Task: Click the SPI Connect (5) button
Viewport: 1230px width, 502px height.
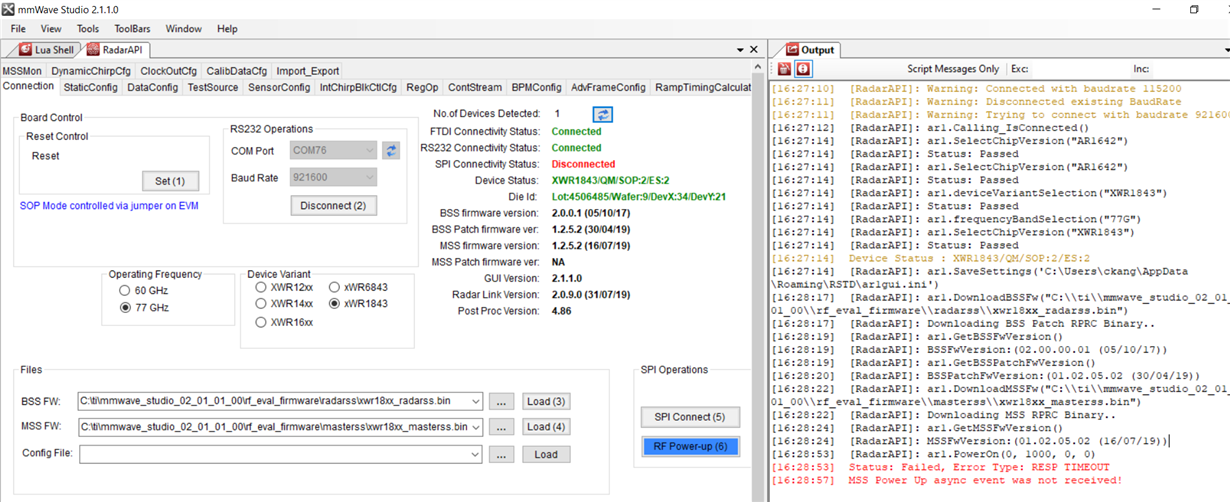Action: click(690, 416)
